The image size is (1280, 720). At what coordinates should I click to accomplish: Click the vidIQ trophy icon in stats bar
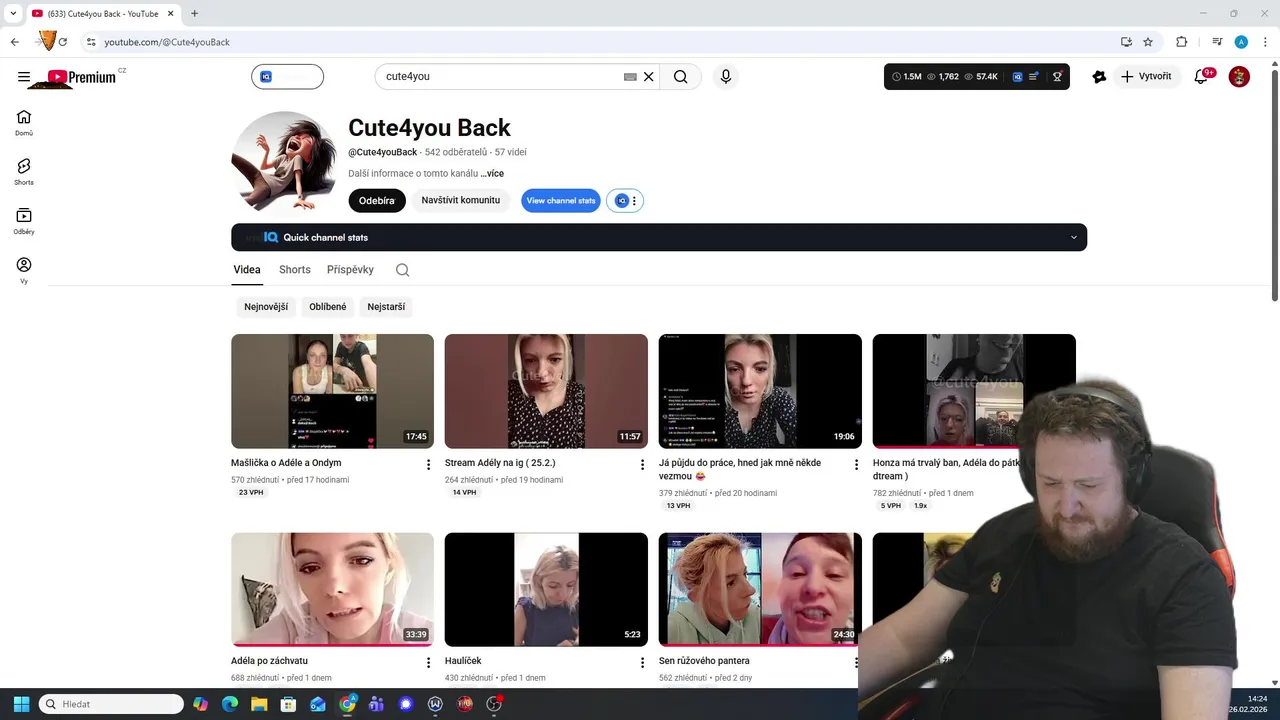1057,77
